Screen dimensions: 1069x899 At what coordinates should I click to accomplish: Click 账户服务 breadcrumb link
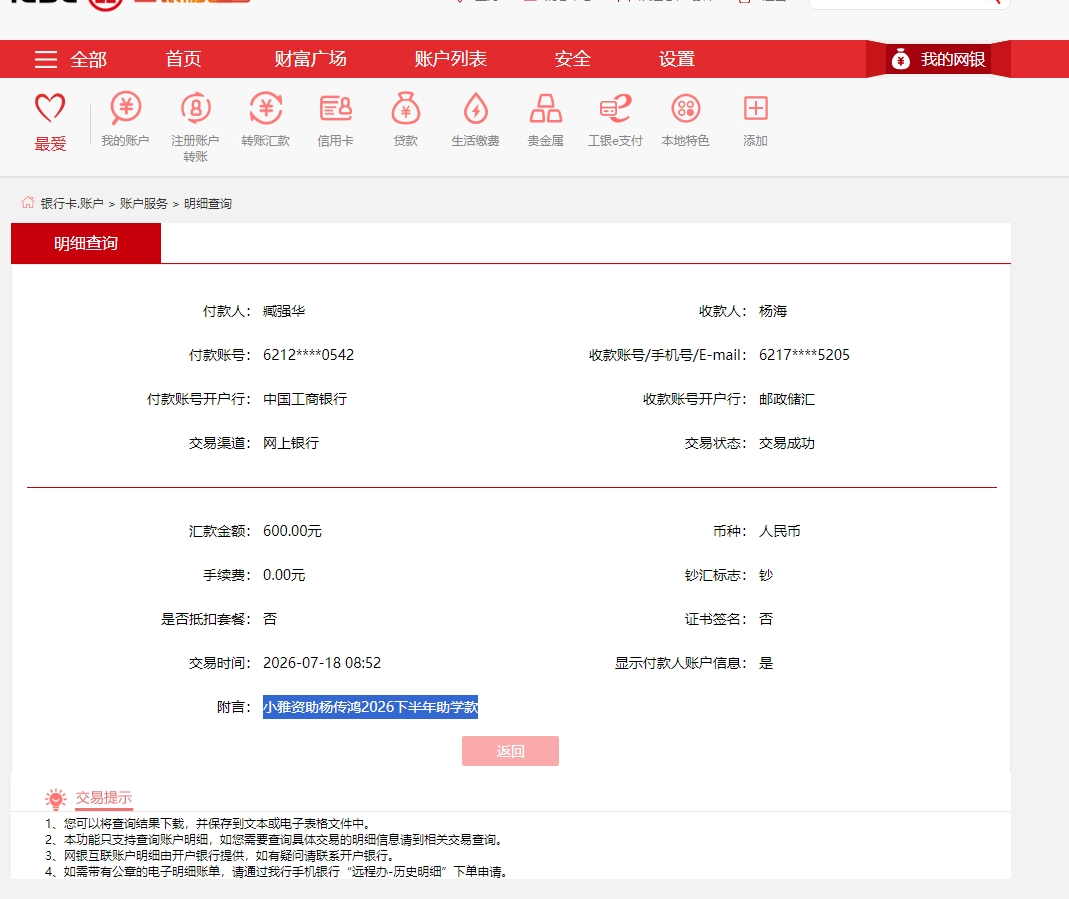(x=144, y=204)
